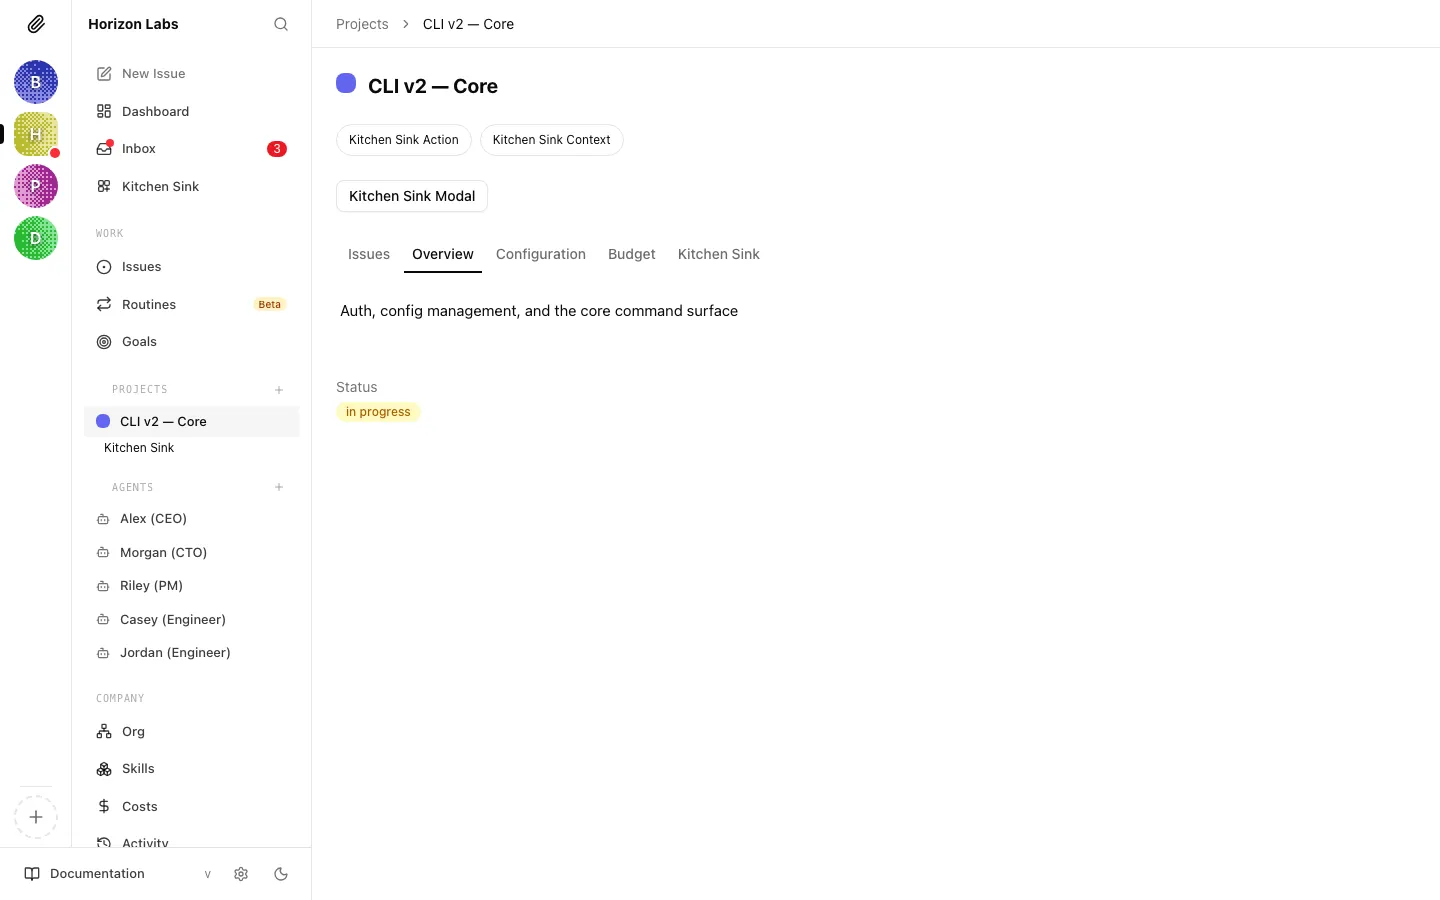Open the Kitchen Sink Modal
The image size is (1440, 900).
[x=412, y=196]
